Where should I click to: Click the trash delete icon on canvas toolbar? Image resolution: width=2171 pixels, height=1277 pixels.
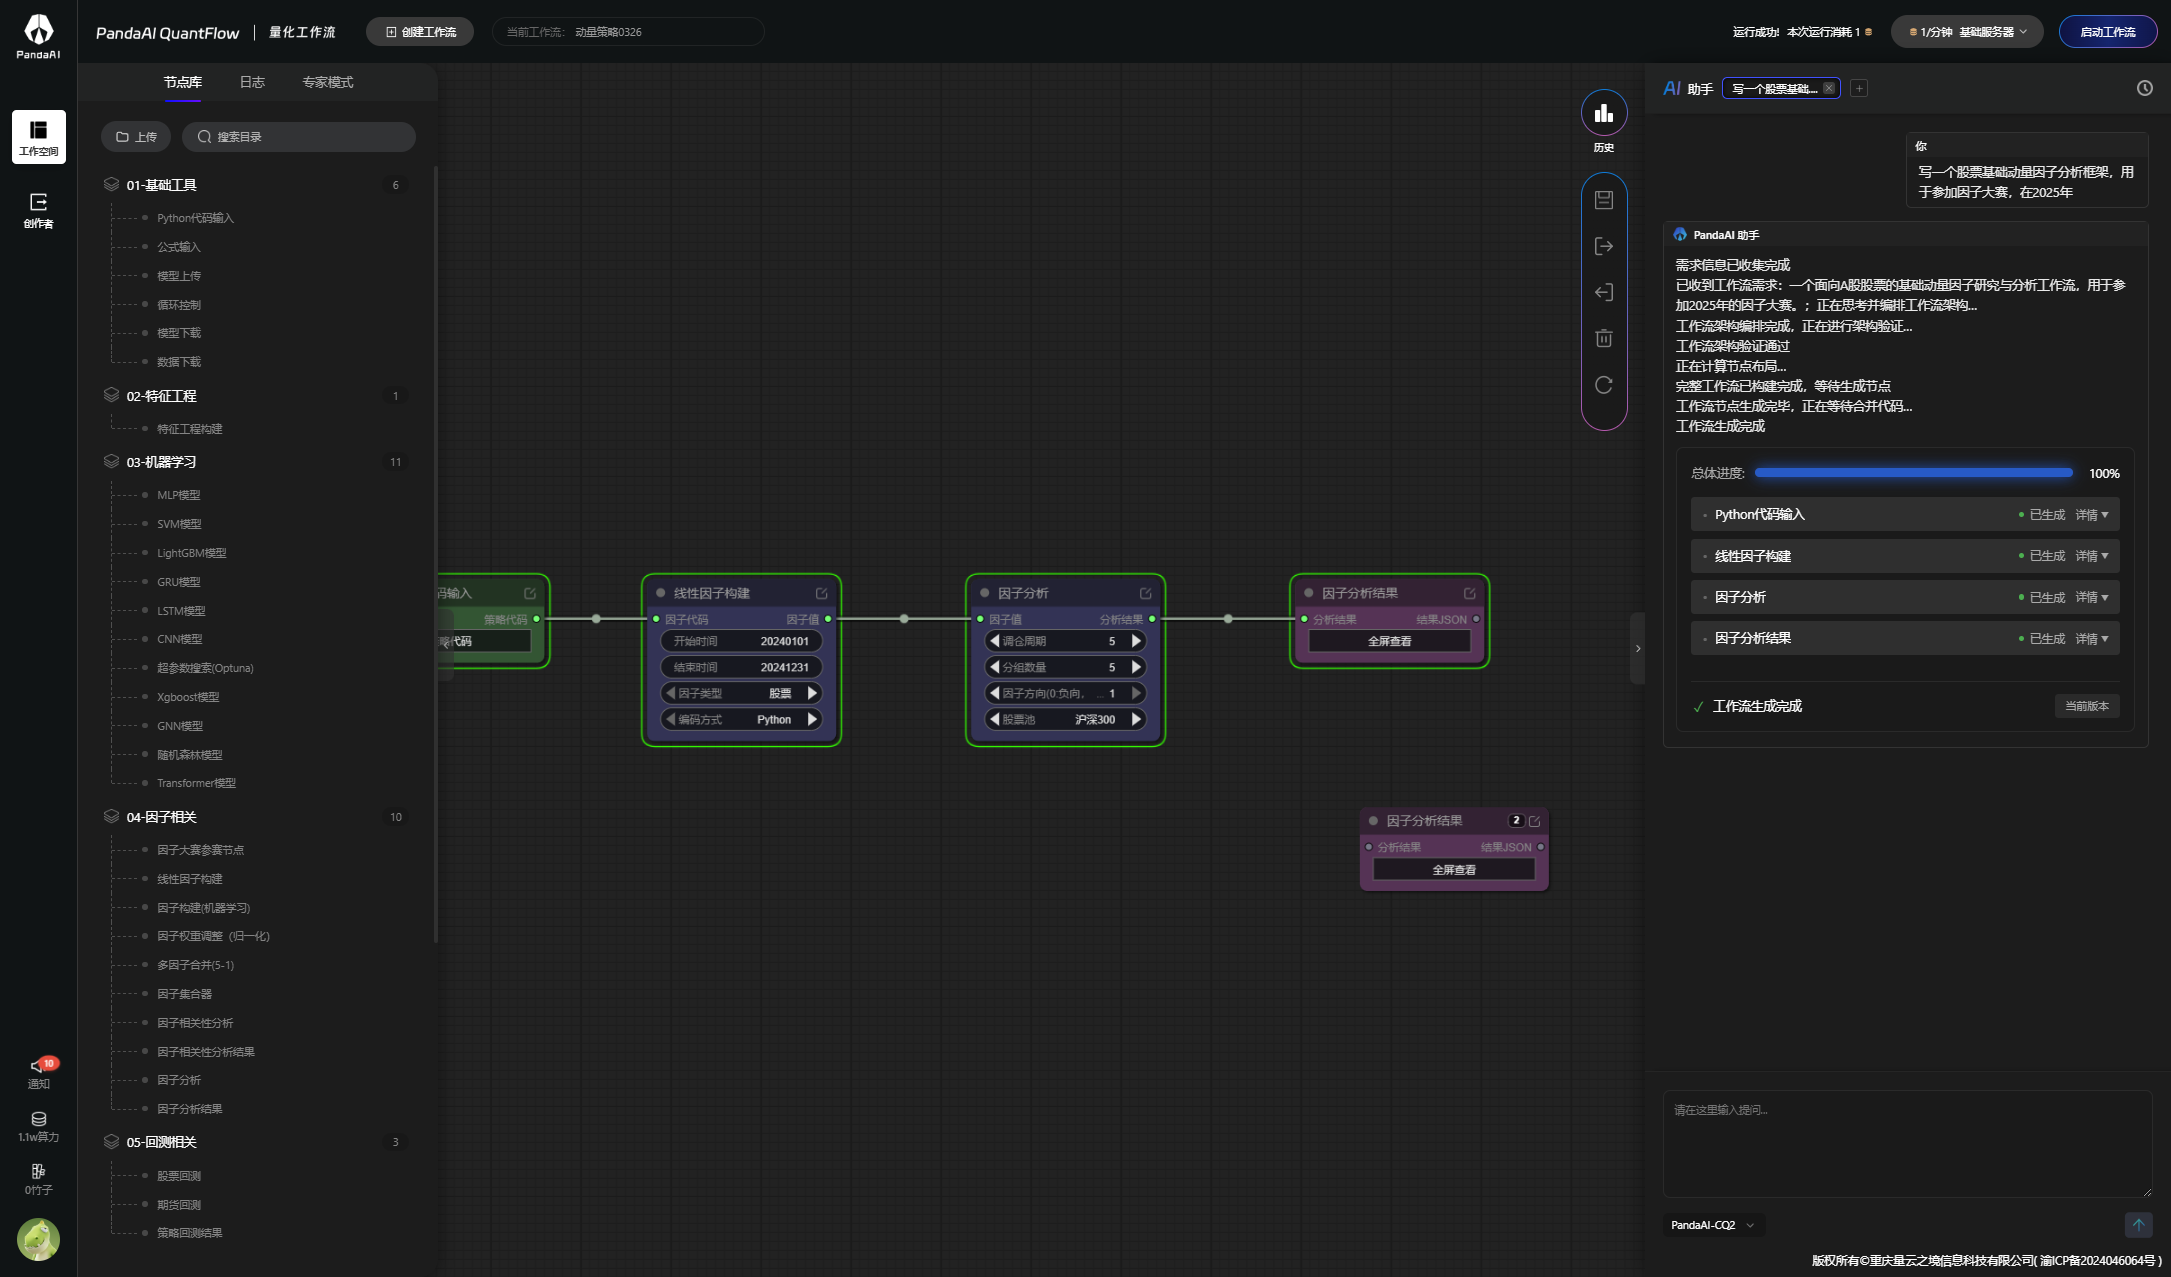click(1603, 339)
